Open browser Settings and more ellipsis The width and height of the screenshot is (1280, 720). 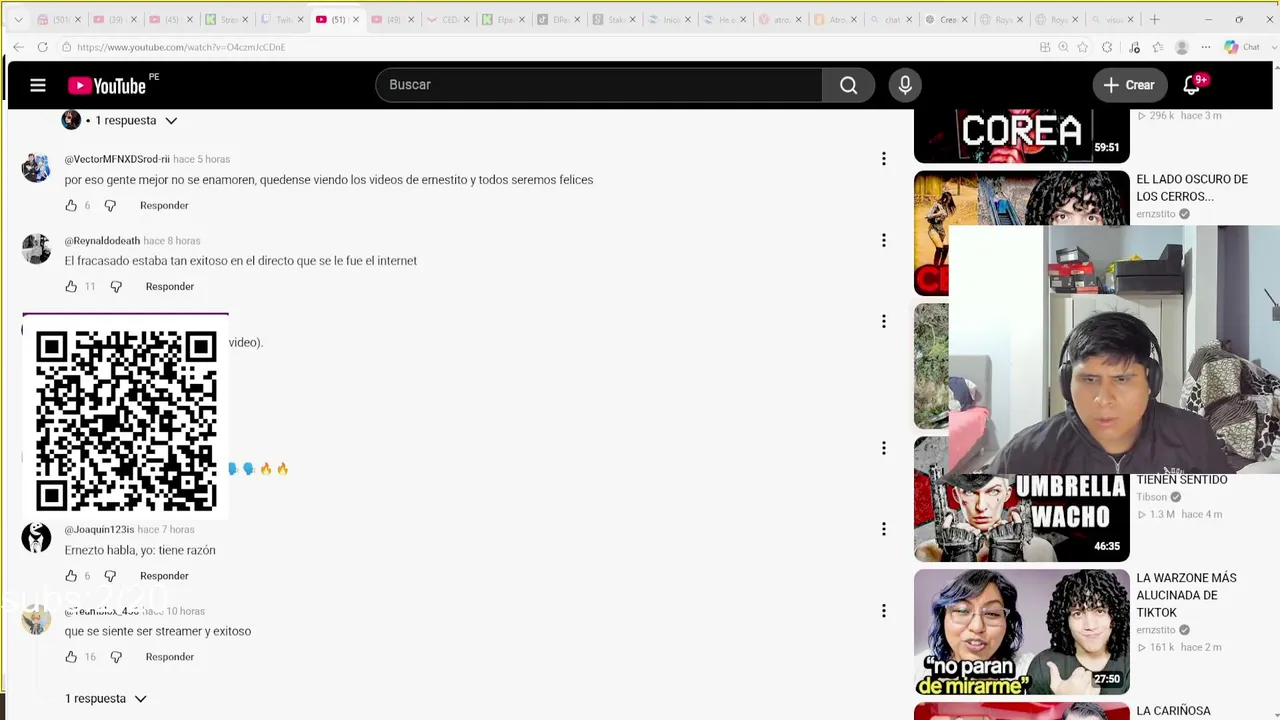[1206, 47]
